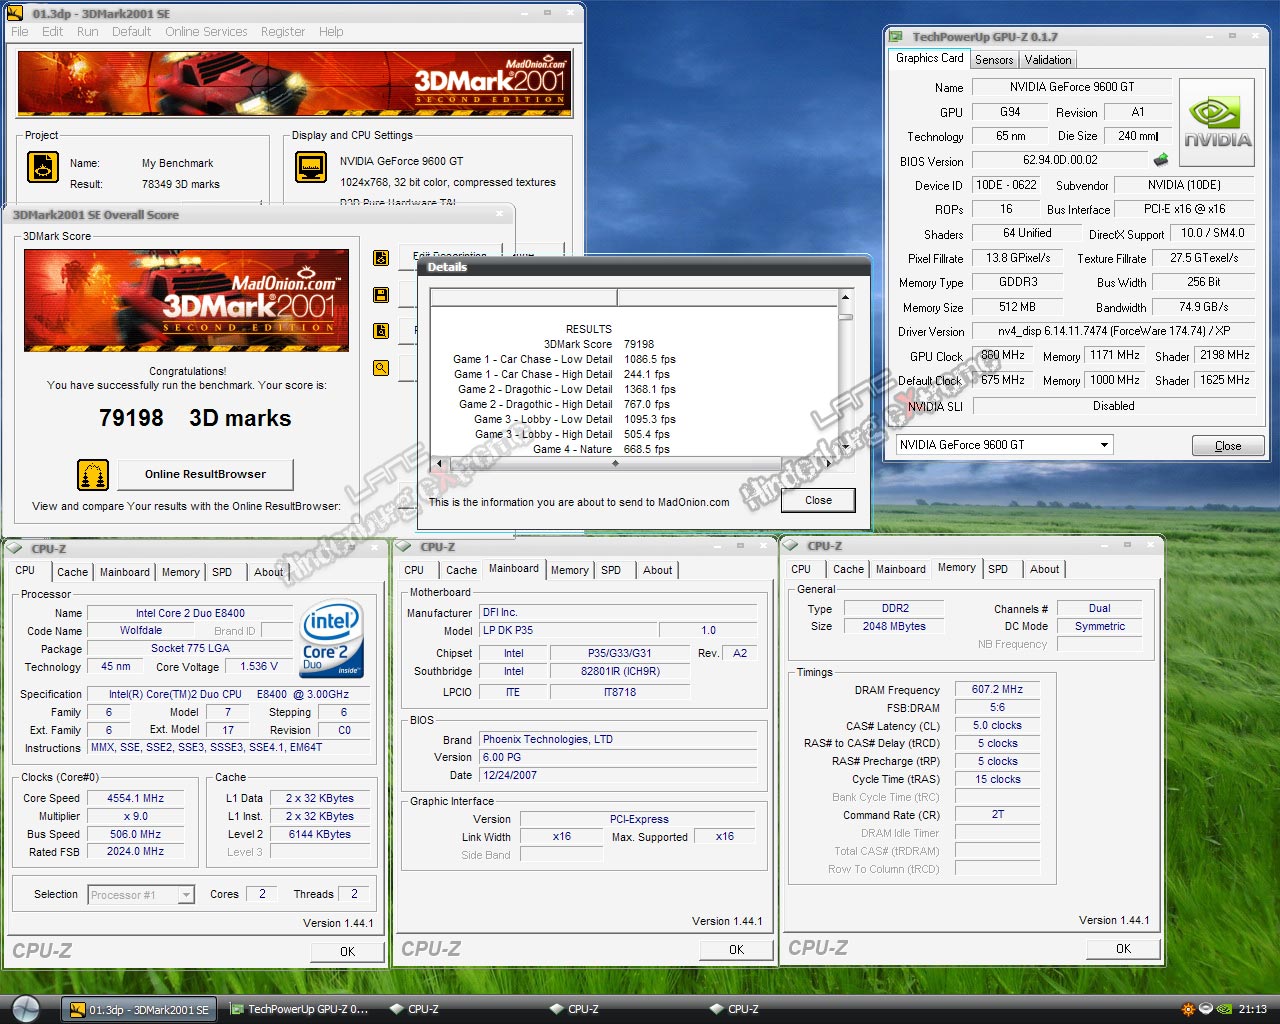Viewport: 1280px width, 1024px height.
Task: Click the Intel Core 2 Duo logo in CPU-Z
Action: click(x=332, y=638)
